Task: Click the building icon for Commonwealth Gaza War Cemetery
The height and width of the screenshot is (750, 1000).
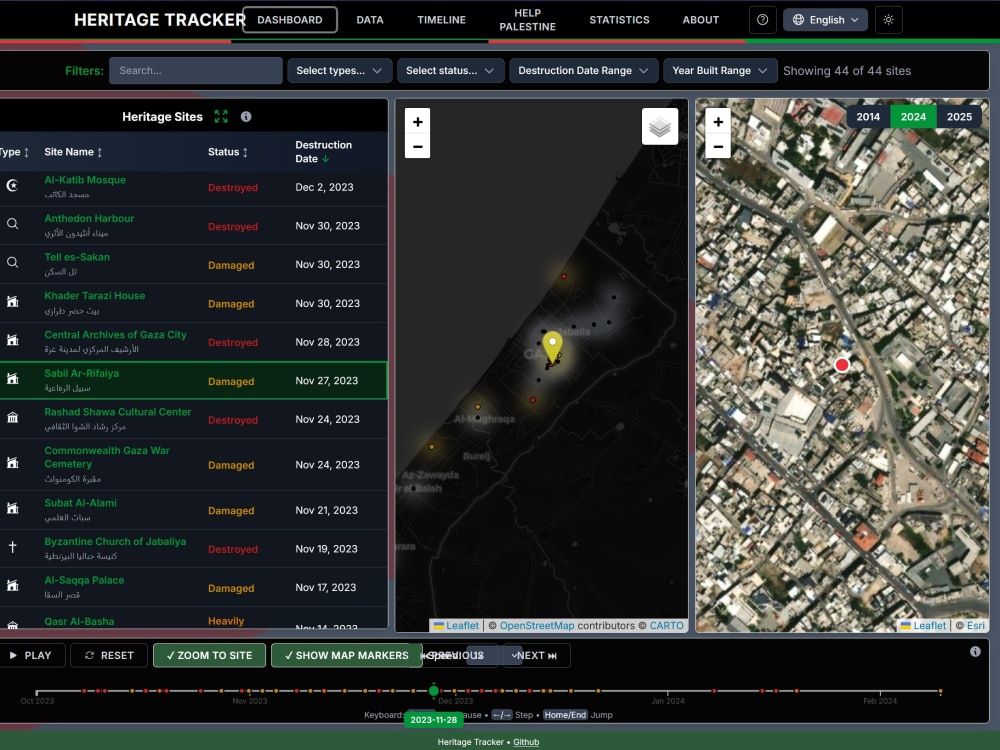Action: 12,463
